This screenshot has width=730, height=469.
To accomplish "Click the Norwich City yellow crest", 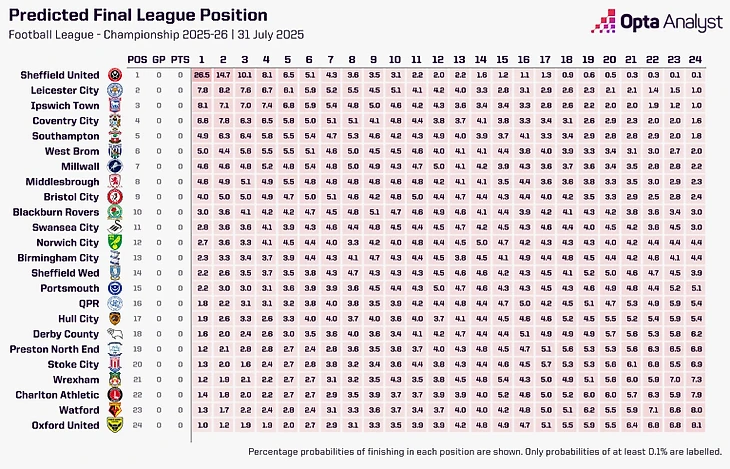I will click(x=115, y=243).
